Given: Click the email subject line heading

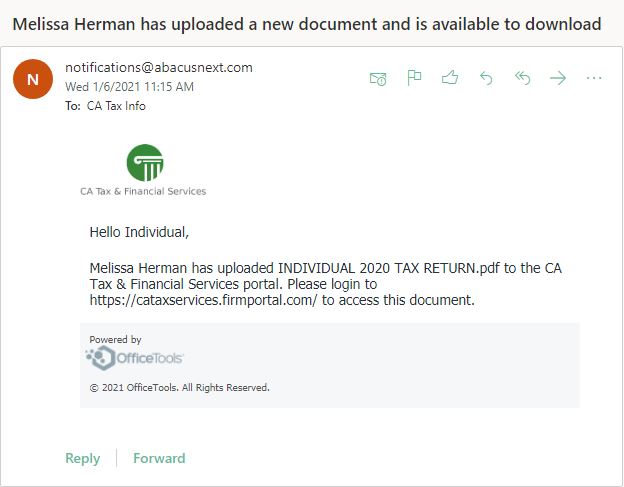Looking at the screenshot, I should 307,24.
